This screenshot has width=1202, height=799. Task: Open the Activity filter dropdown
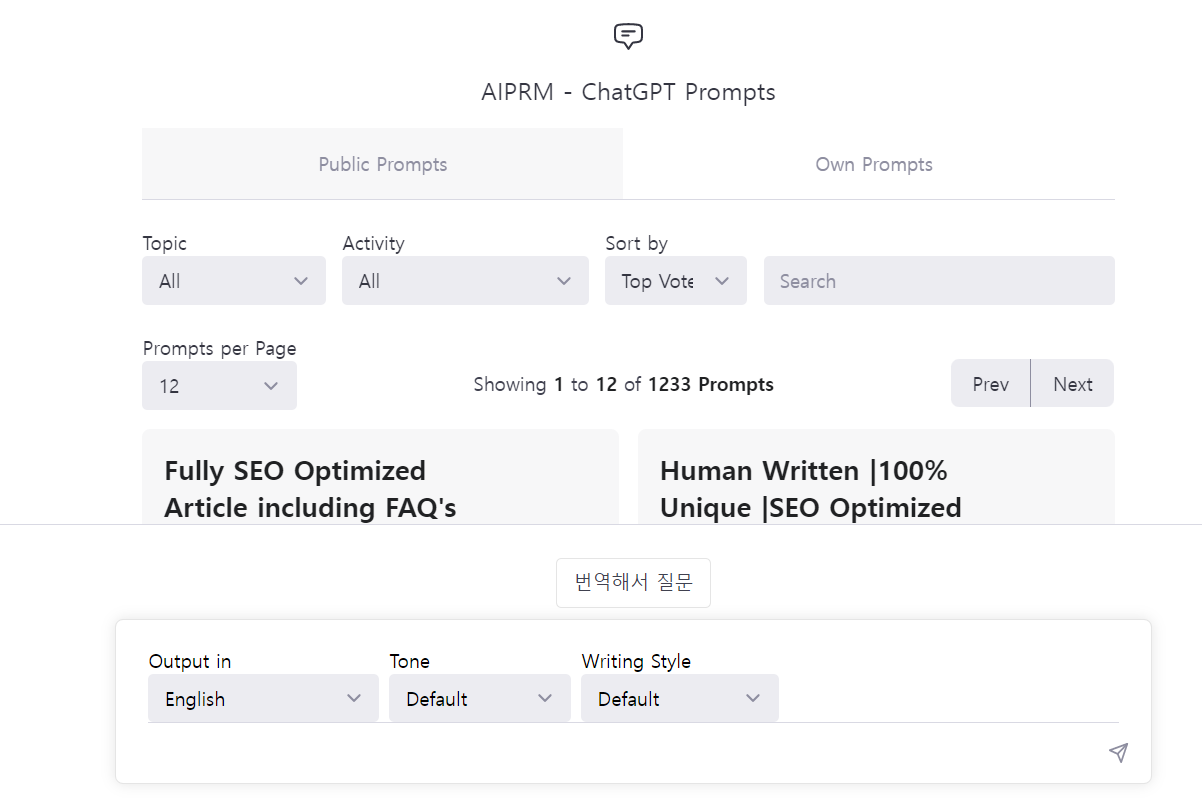point(465,281)
